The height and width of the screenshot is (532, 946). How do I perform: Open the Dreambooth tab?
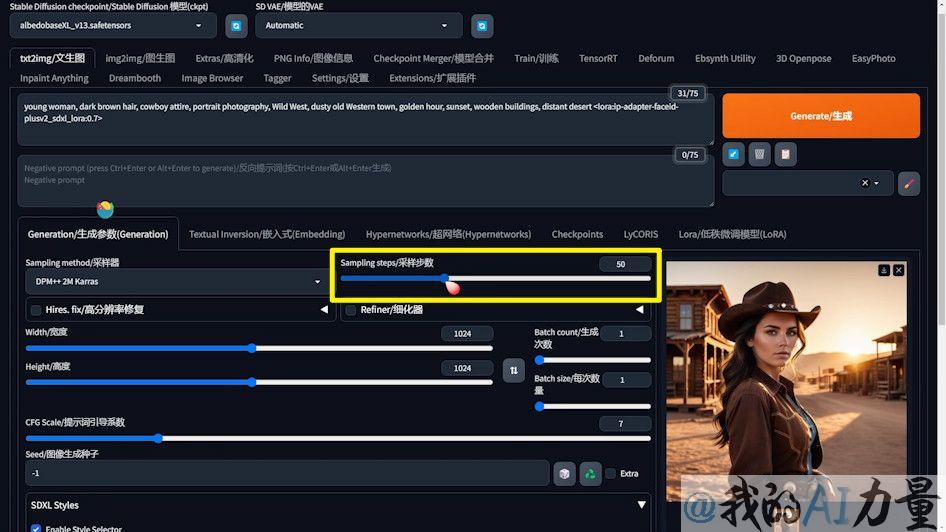pyautogui.click(x=135, y=78)
